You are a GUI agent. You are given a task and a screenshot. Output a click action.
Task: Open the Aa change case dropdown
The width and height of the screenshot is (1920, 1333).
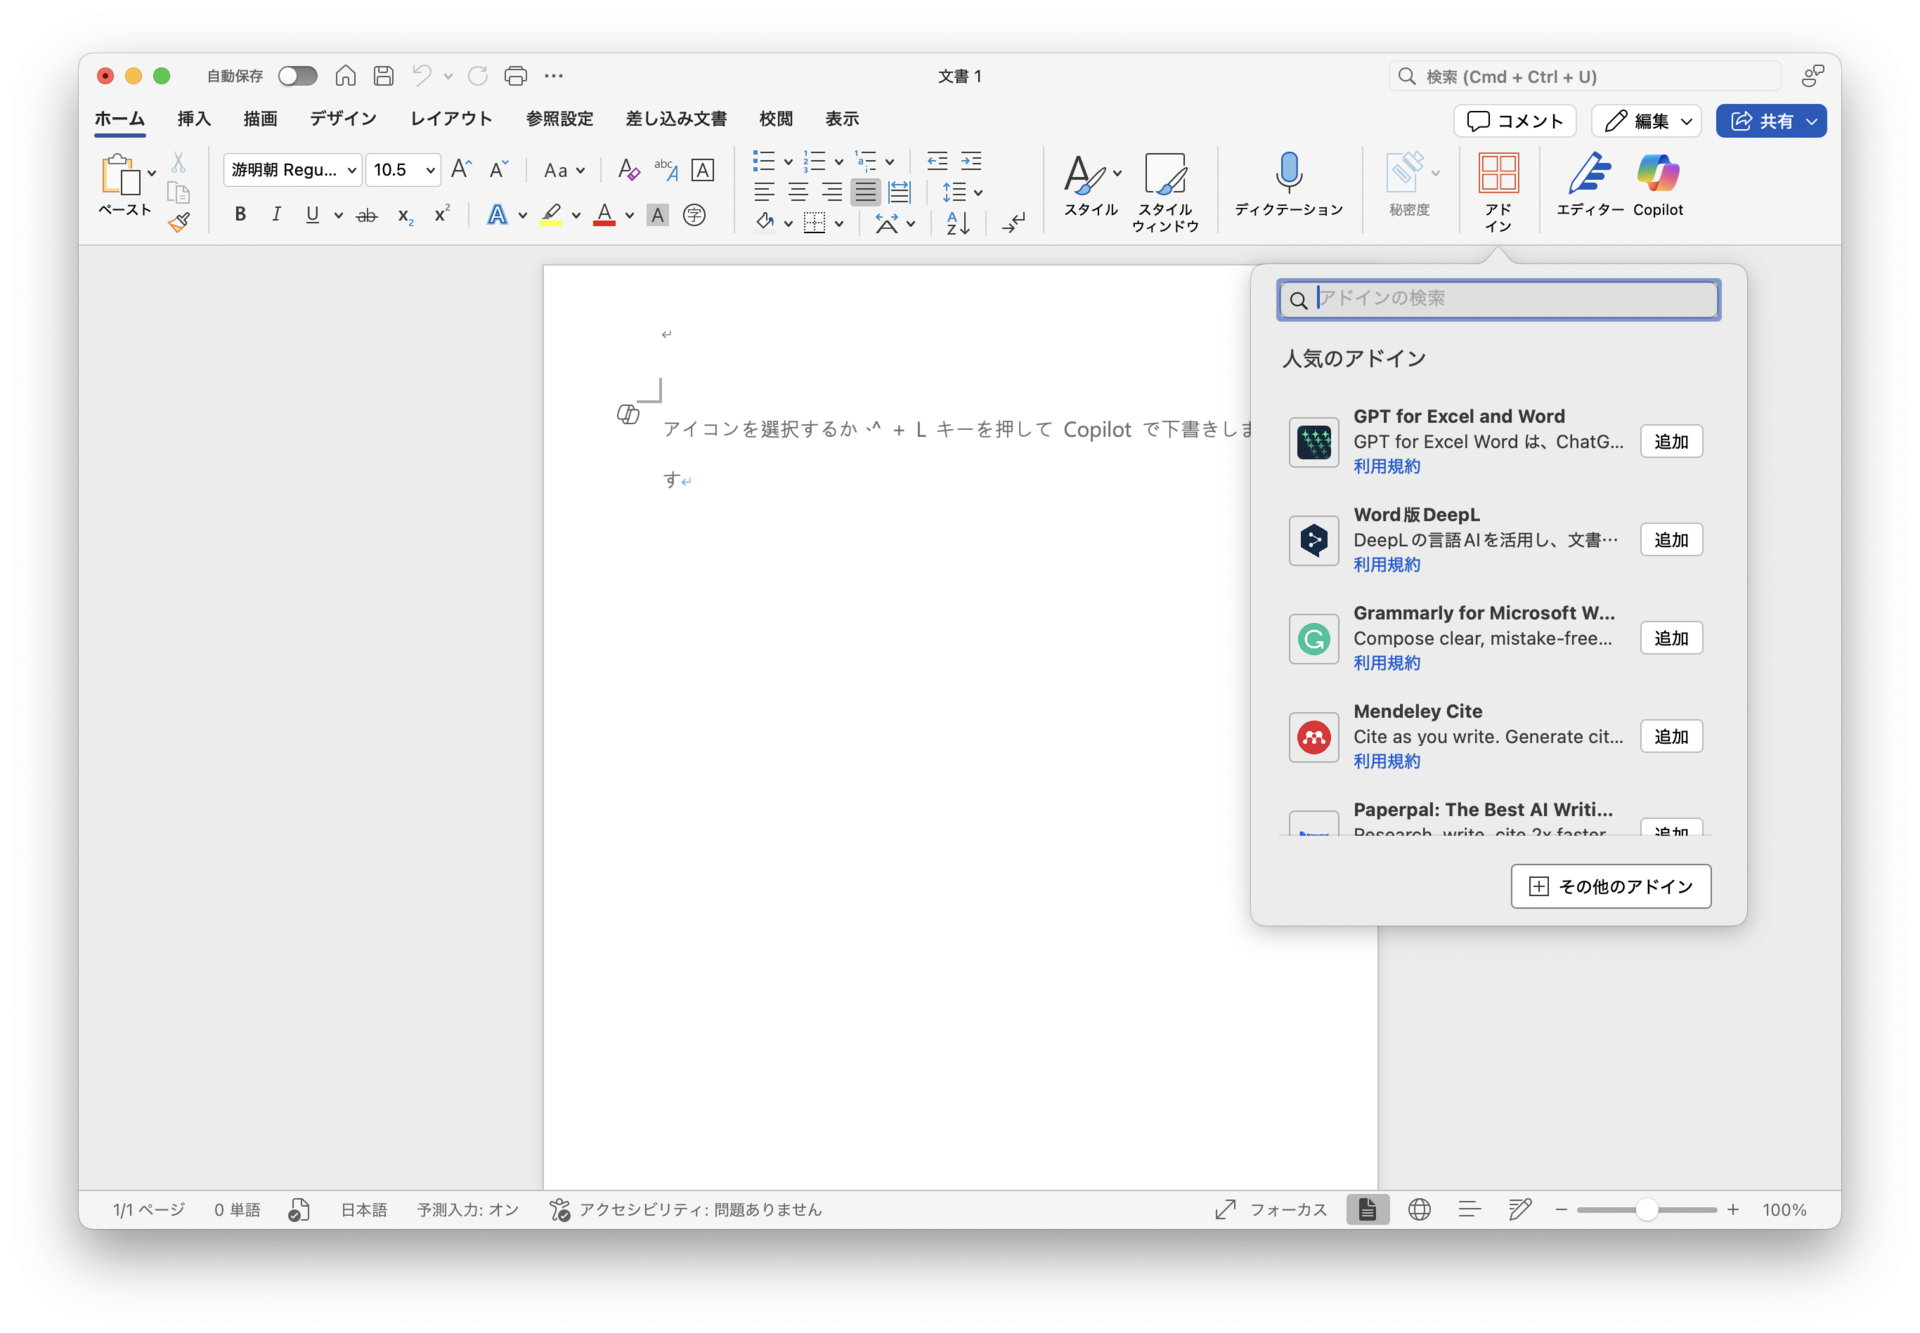point(564,170)
